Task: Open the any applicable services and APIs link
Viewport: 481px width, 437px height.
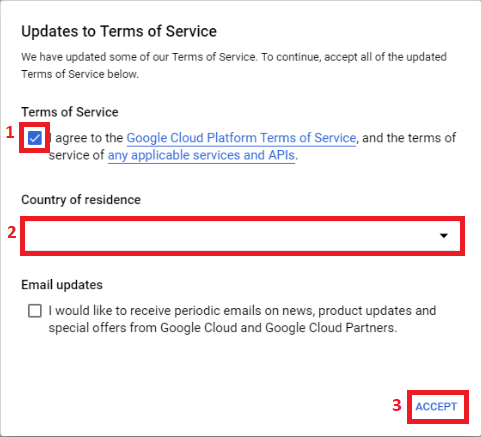Action: [201, 155]
